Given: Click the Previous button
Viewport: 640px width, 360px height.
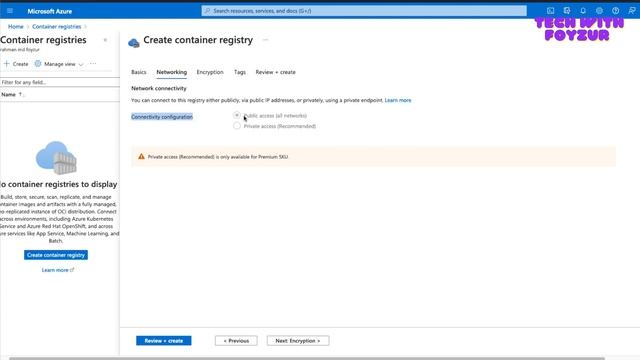Looking at the screenshot, I should pyautogui.click(x=236, y=341).
